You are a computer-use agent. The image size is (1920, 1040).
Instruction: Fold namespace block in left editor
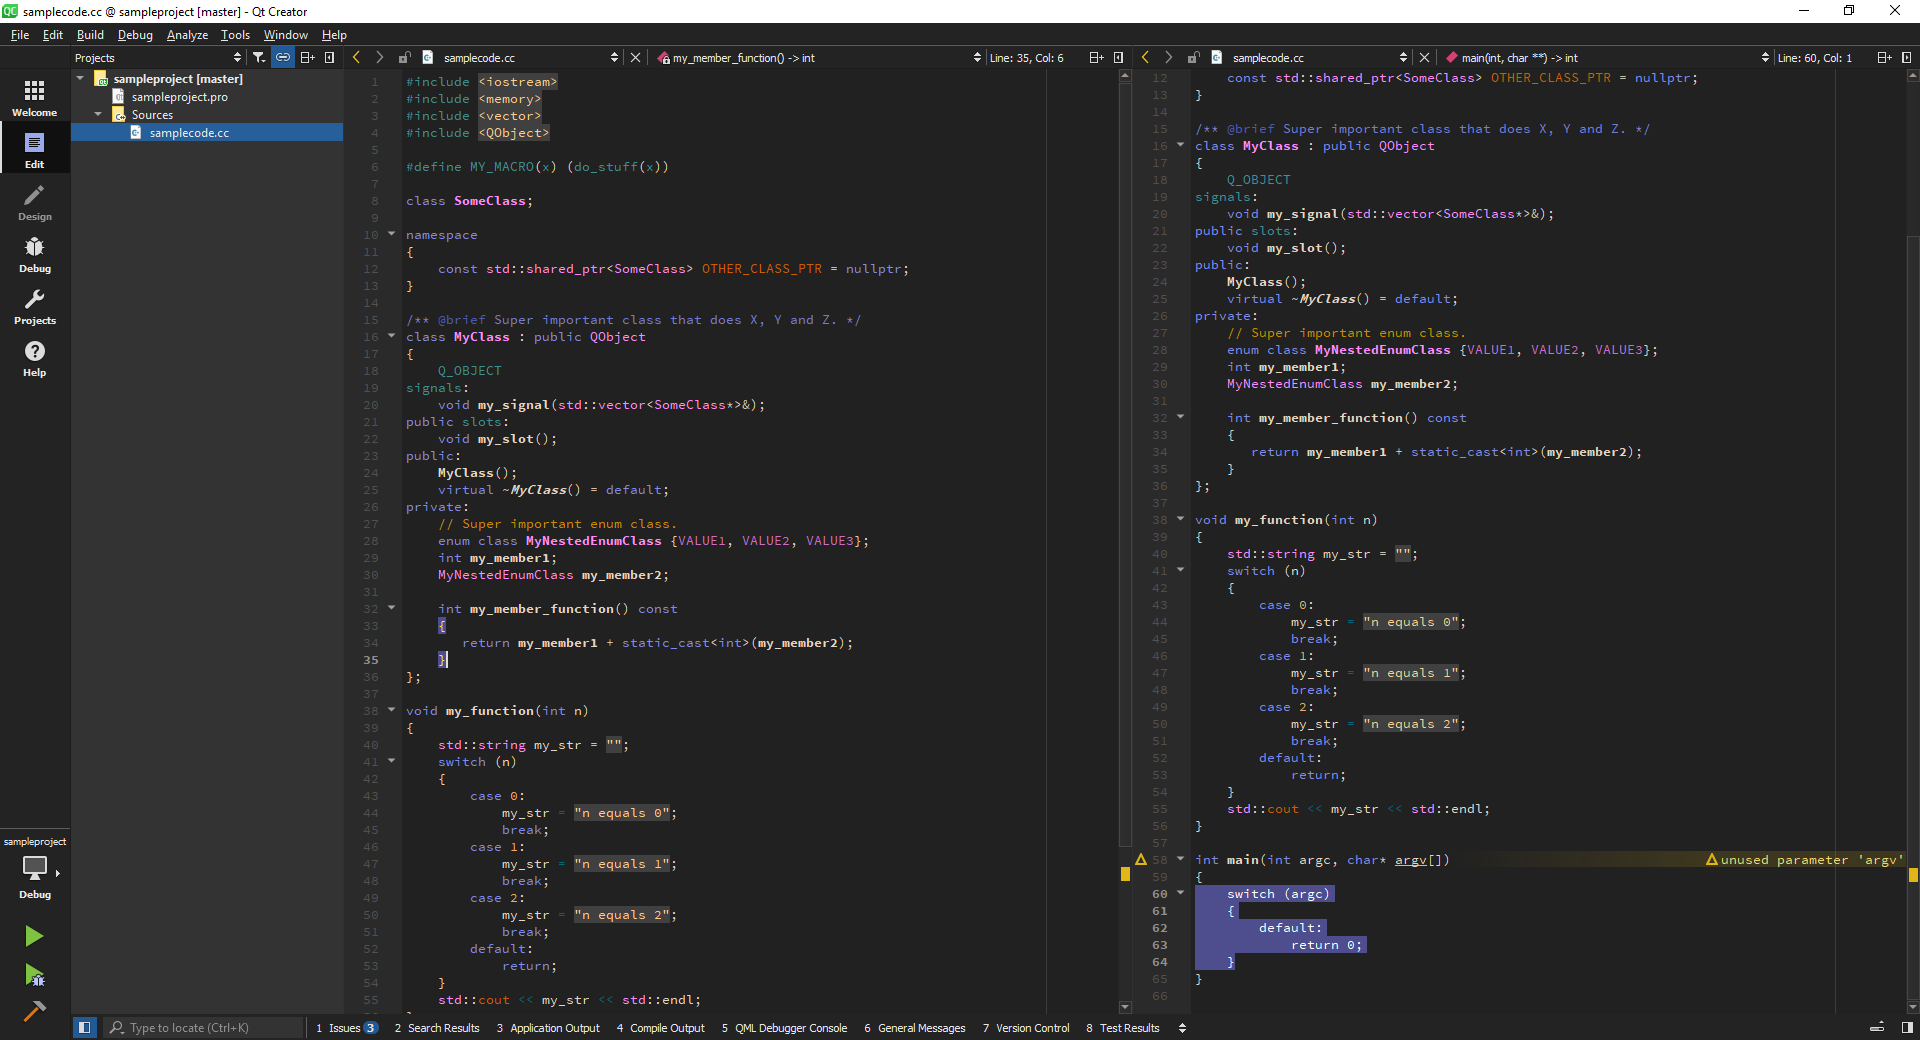click(x=391, y=234)
